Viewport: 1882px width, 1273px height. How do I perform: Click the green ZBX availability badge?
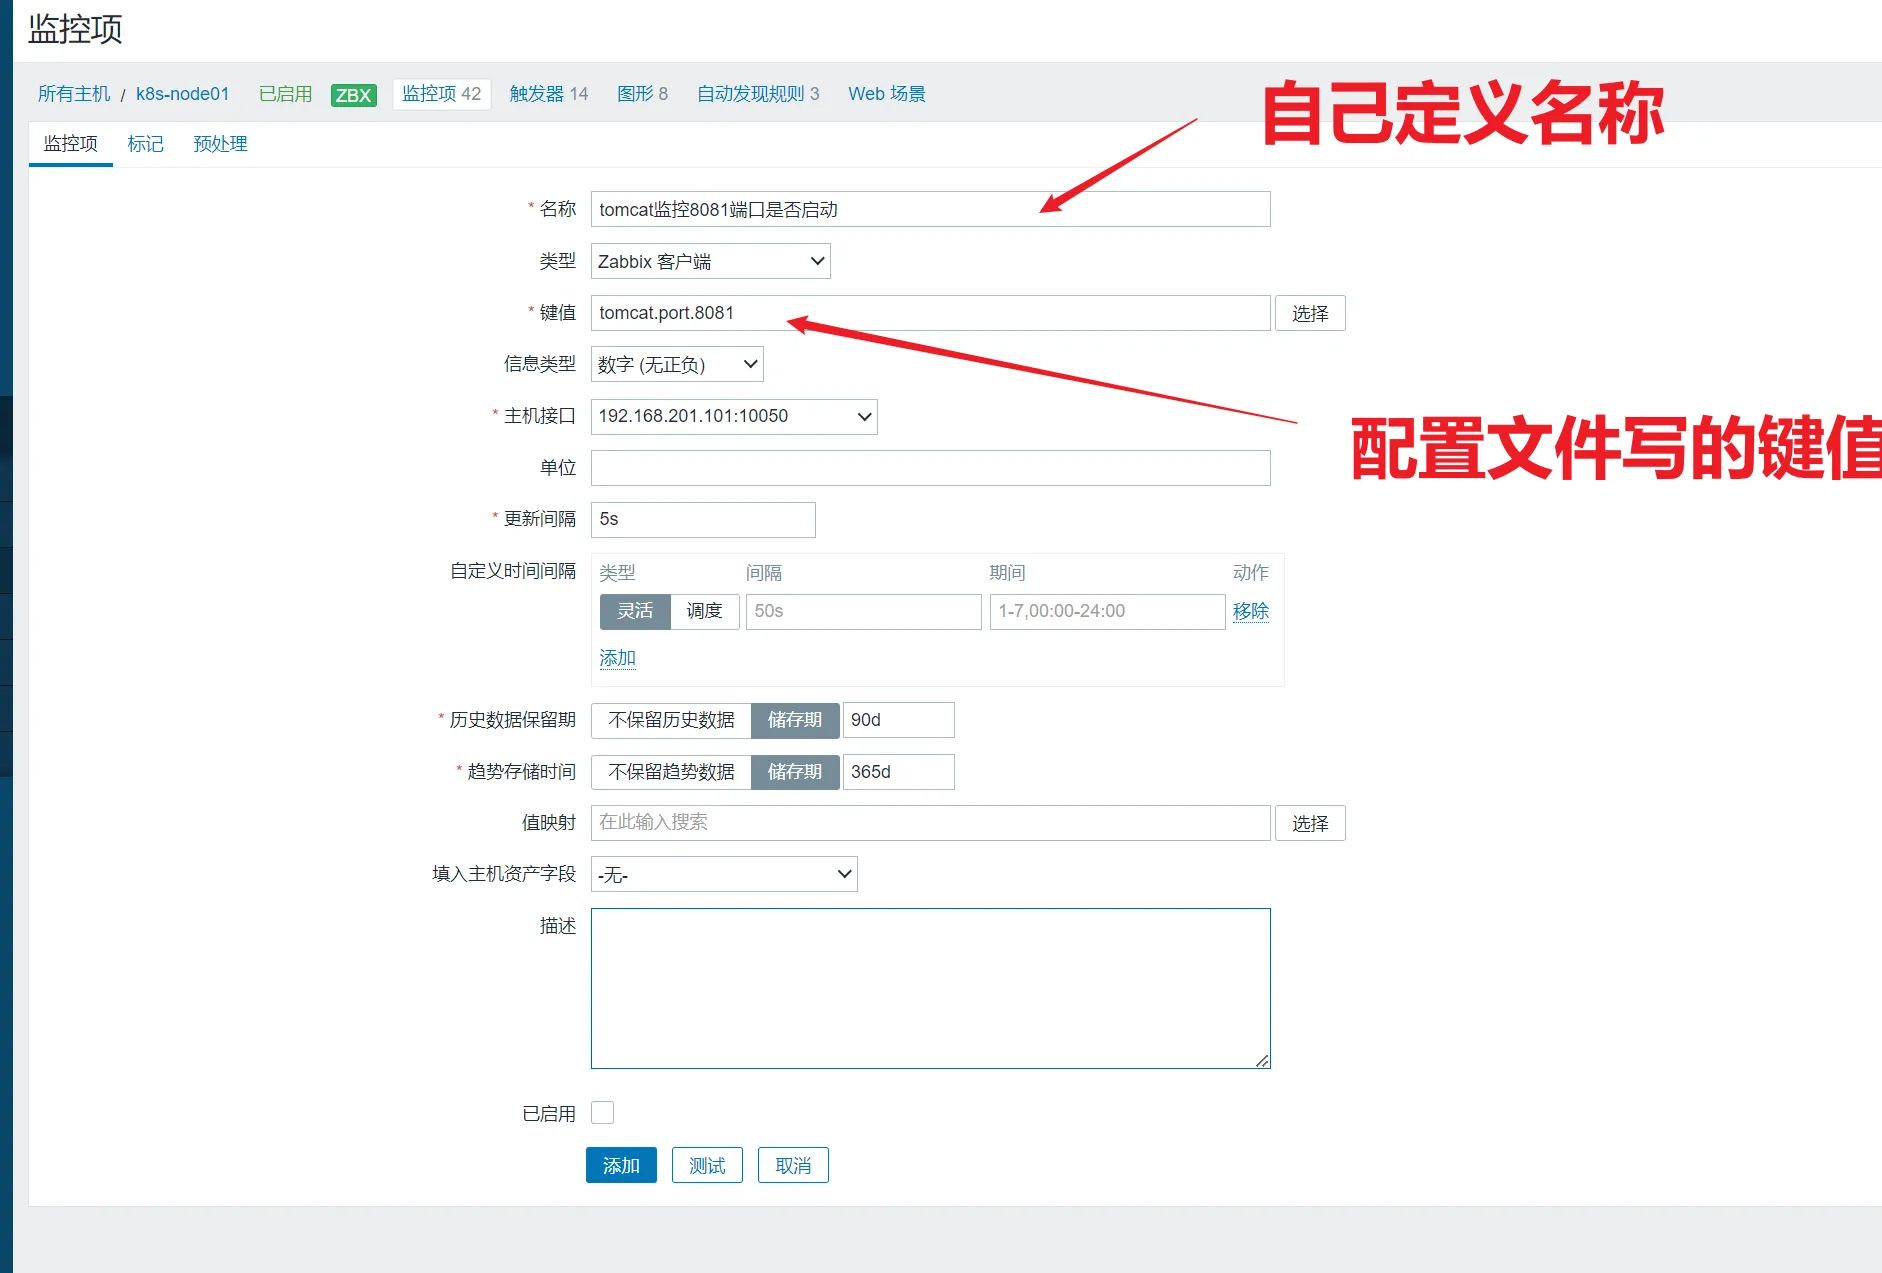(353, 95)
